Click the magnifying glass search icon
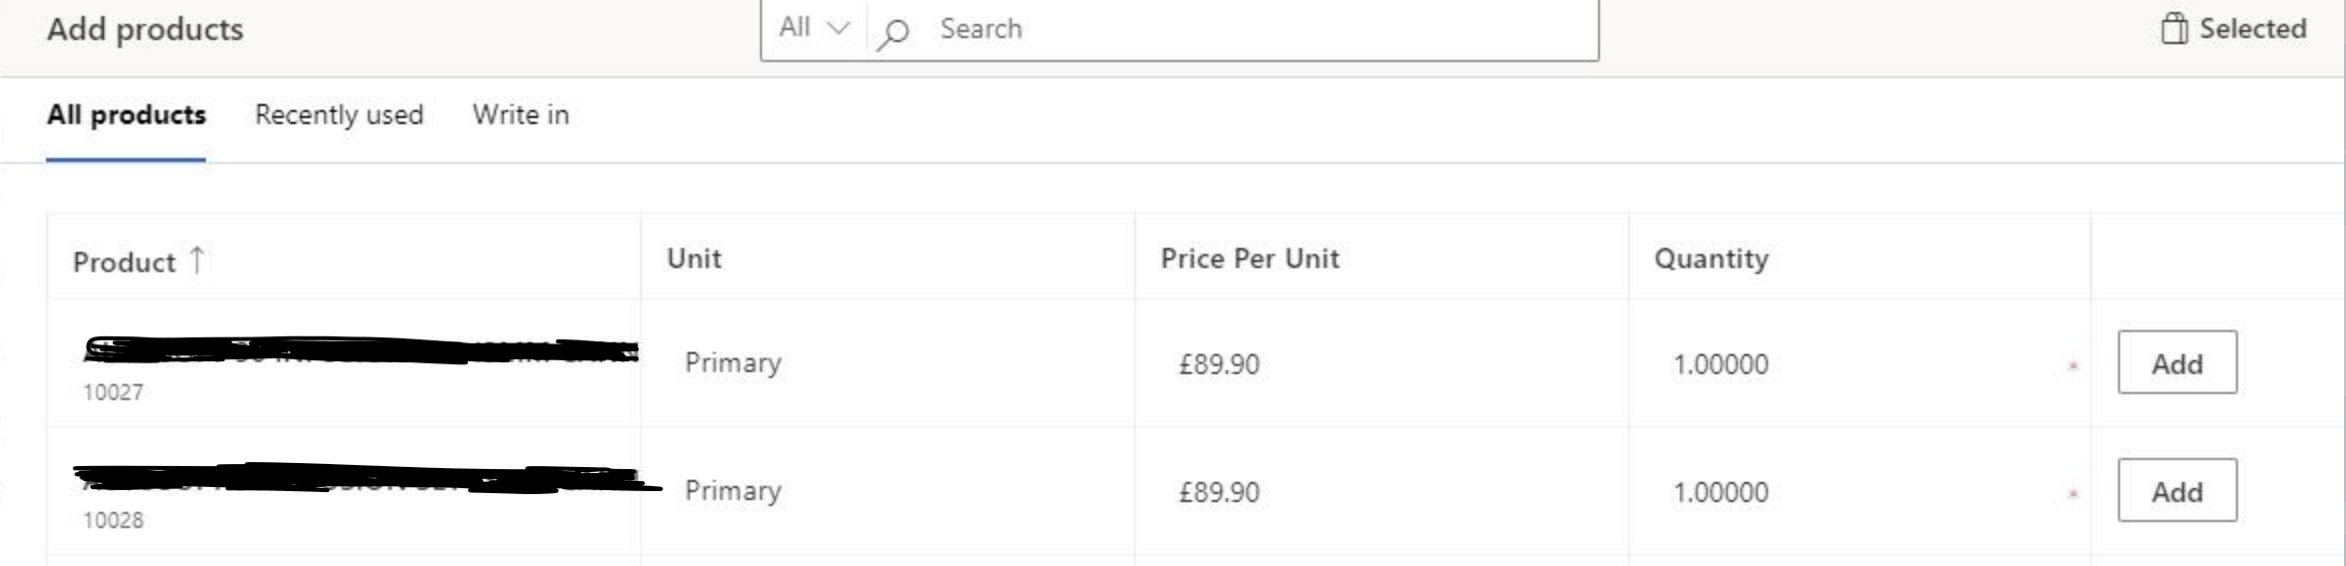This screenshot has width=2346, height=566. pyautogui.click(x=892, y=33)
